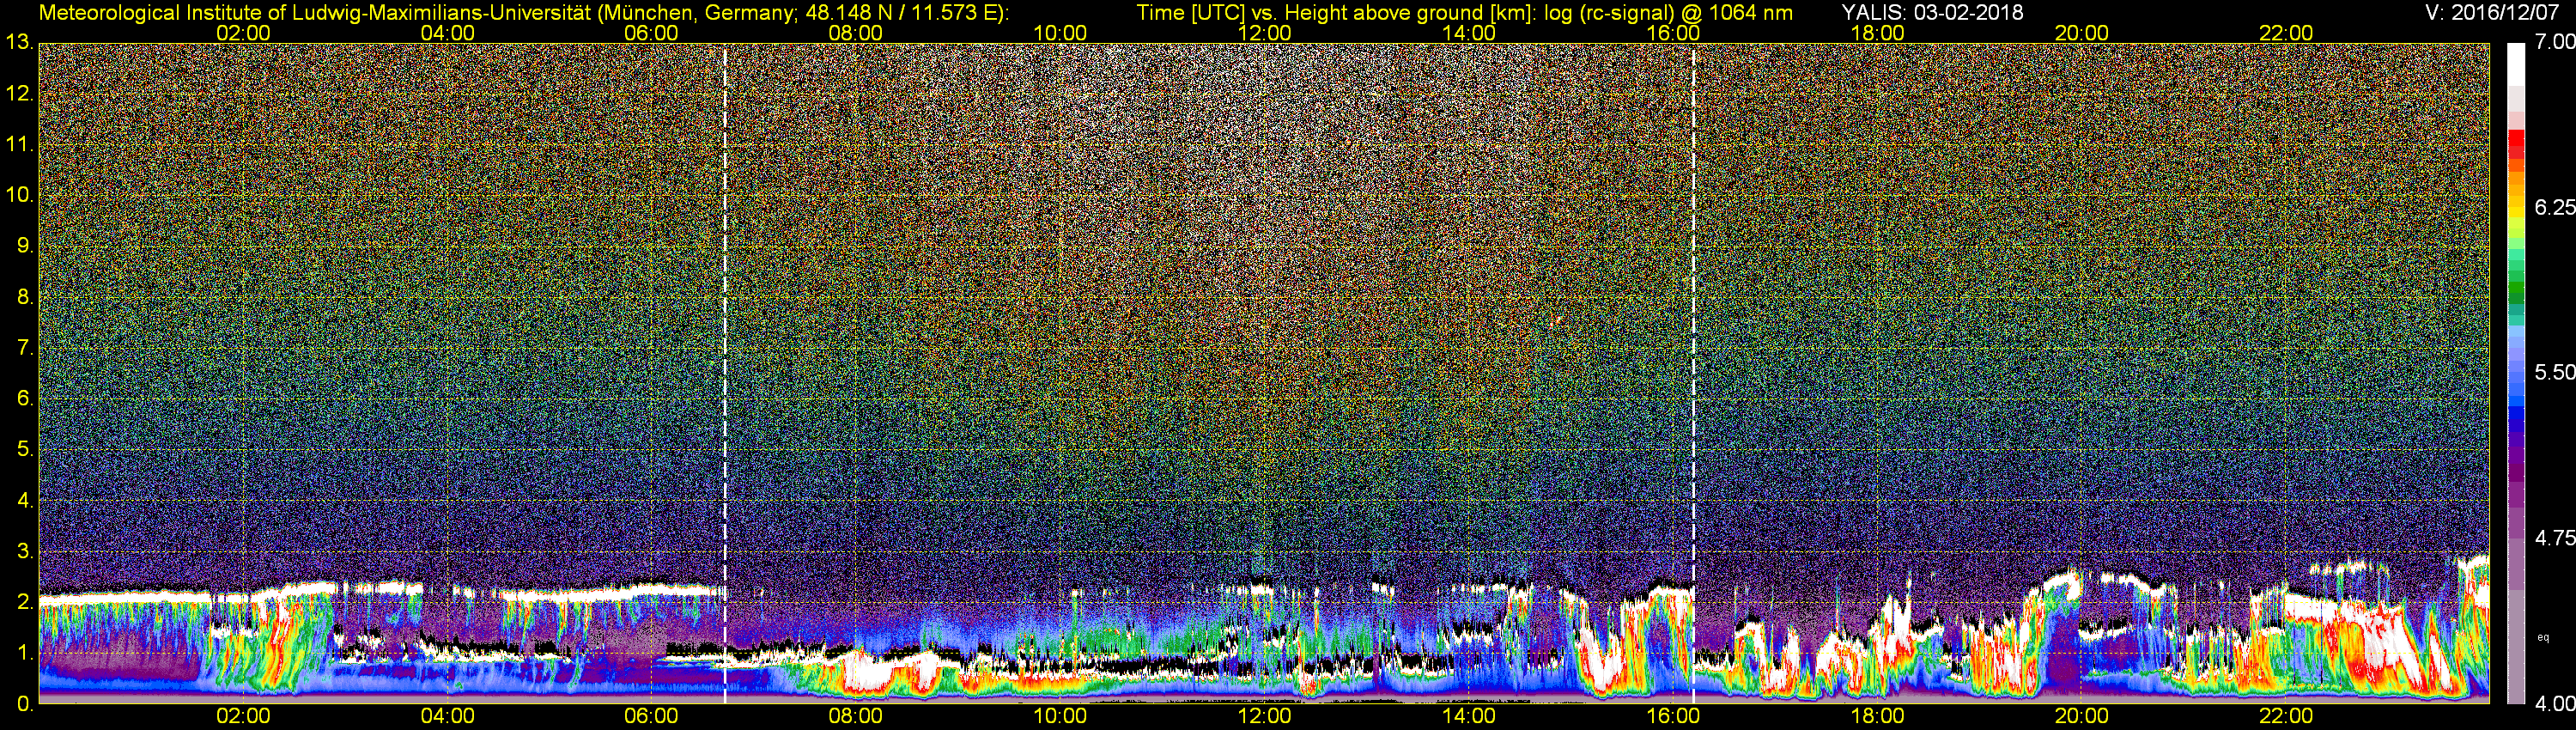Click the 'log (rc-signal) @ 1064 nm' text

click(x=1668, y=13)
